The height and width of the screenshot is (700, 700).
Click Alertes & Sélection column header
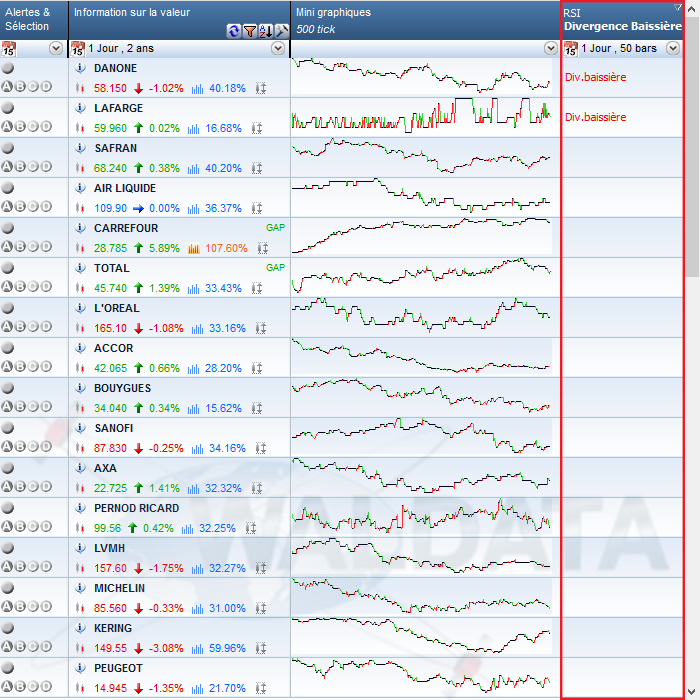tap(34, 20)
